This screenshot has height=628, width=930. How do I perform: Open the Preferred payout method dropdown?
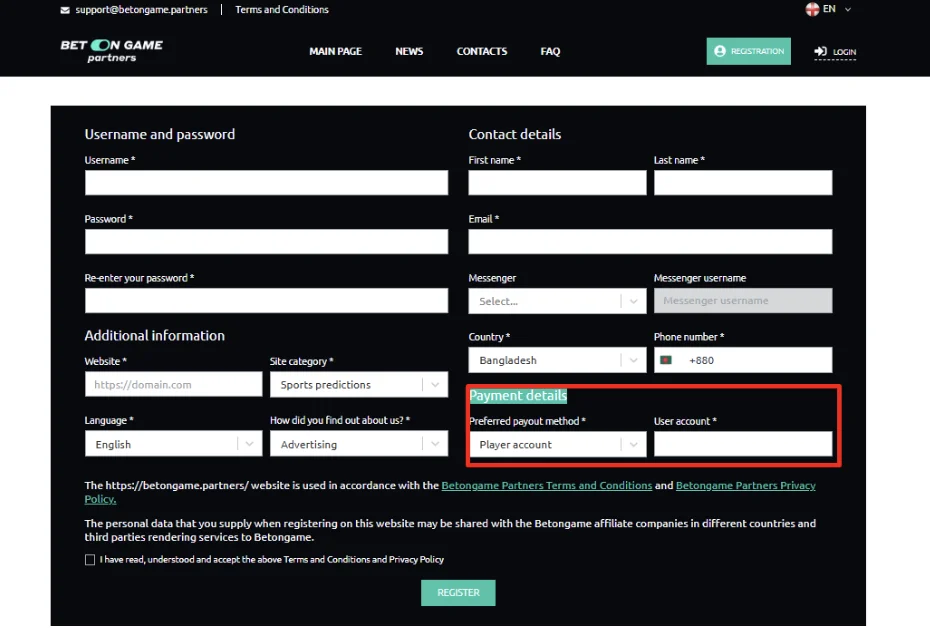coord(557,445)
